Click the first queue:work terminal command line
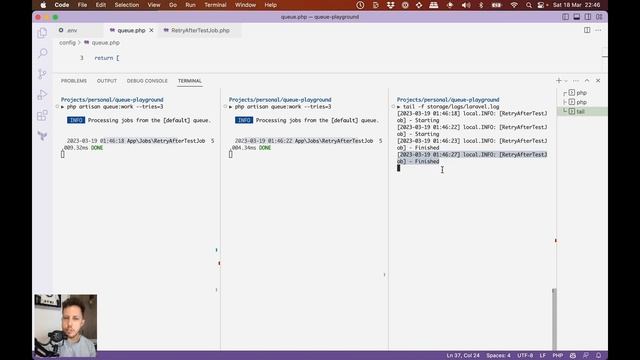The height and width of the screenshot is (360, 640). pos(115,107)
